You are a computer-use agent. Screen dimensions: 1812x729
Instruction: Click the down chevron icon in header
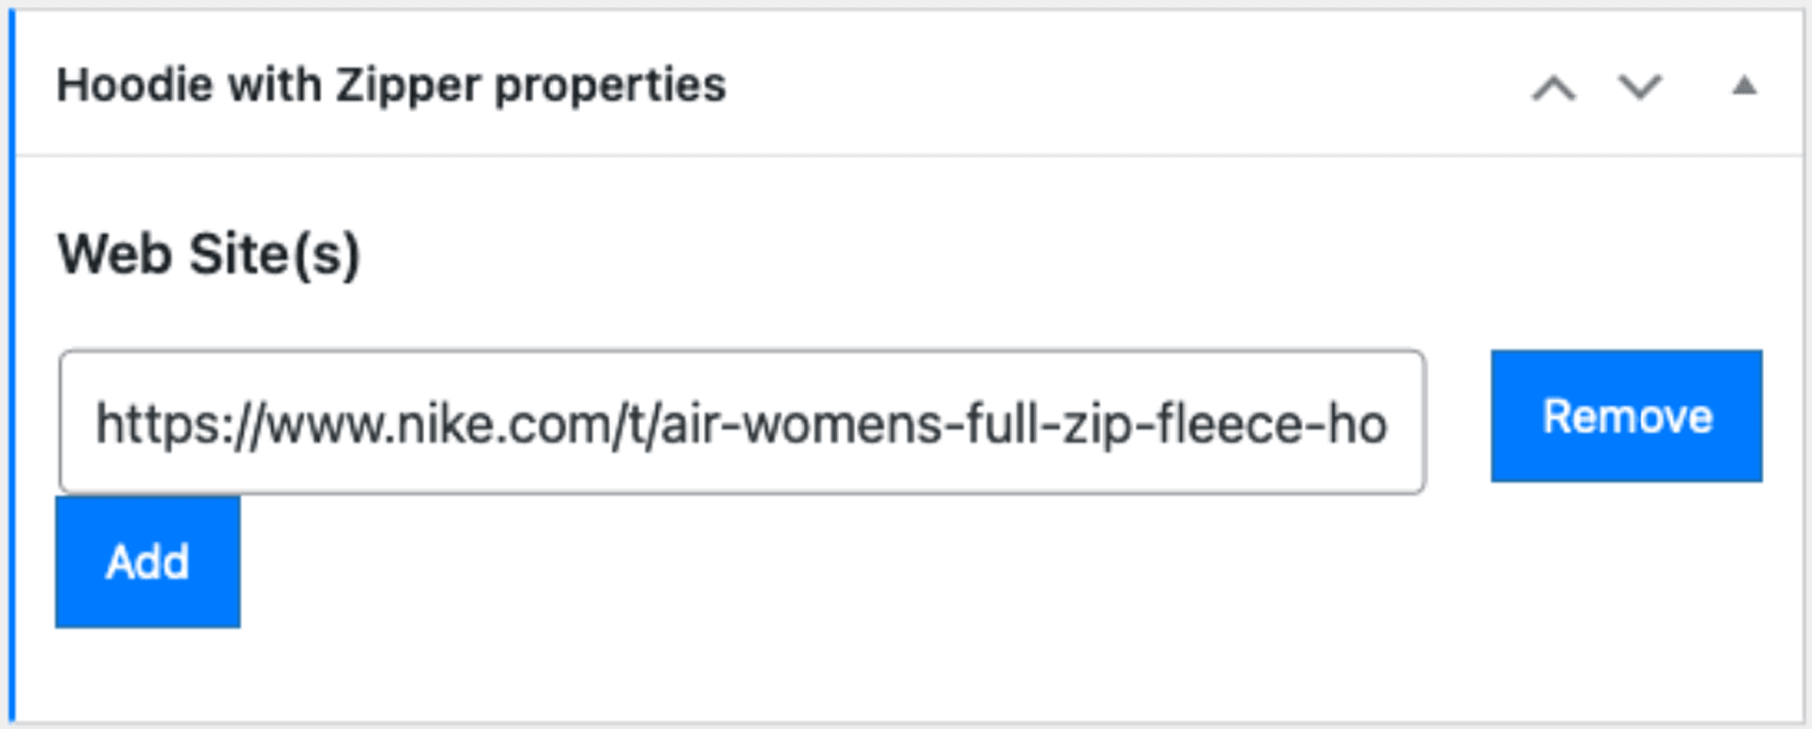click(1640, 88)
